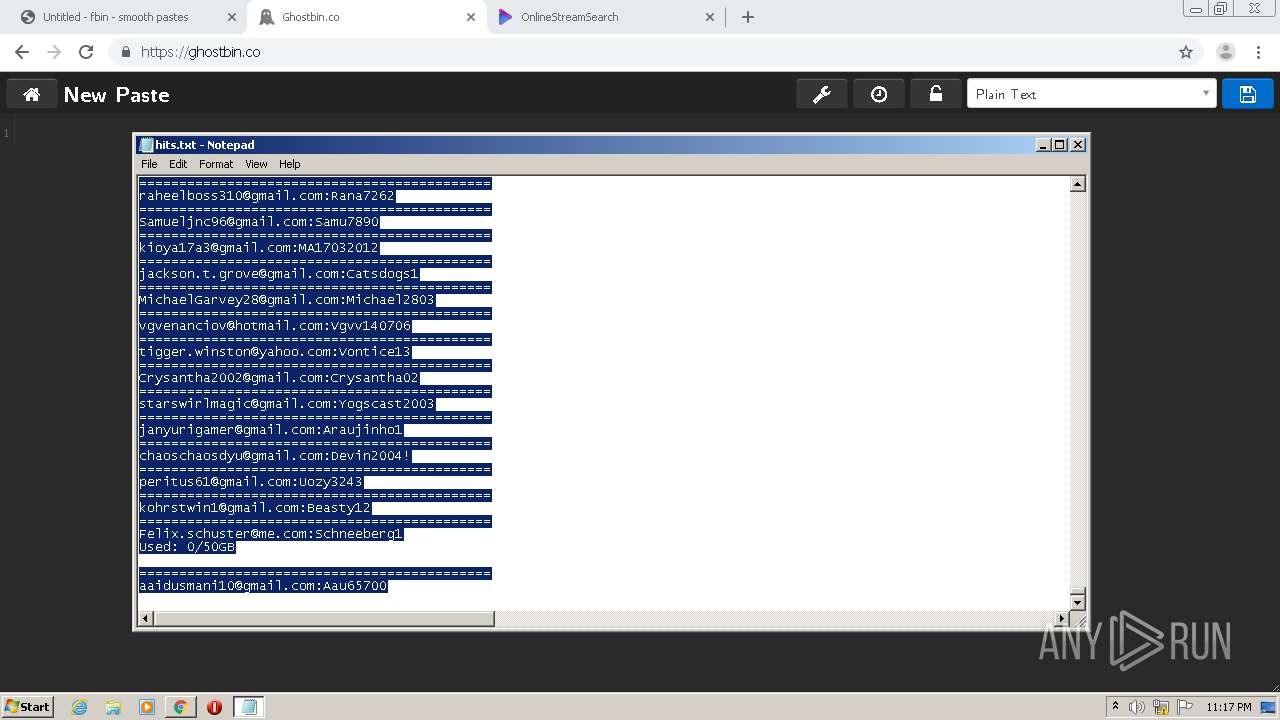Open the Chrome profile avatar
The image size is (1280, 720).
tap(1225, 52)
